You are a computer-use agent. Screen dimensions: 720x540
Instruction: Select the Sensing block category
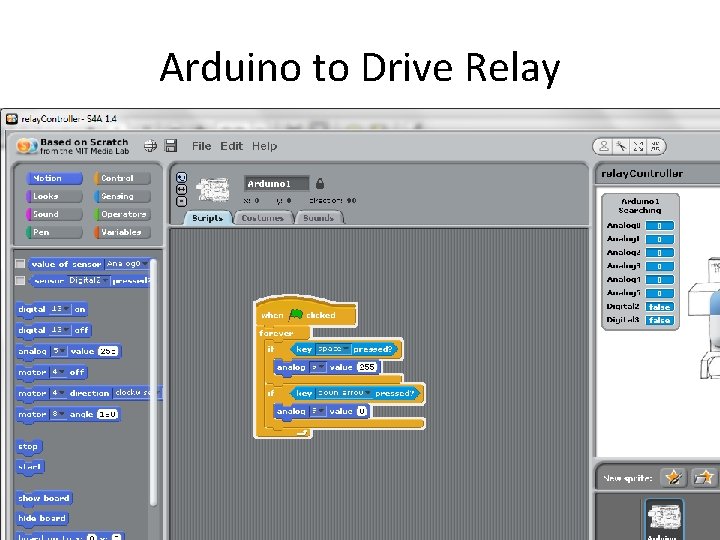(122, 196)
